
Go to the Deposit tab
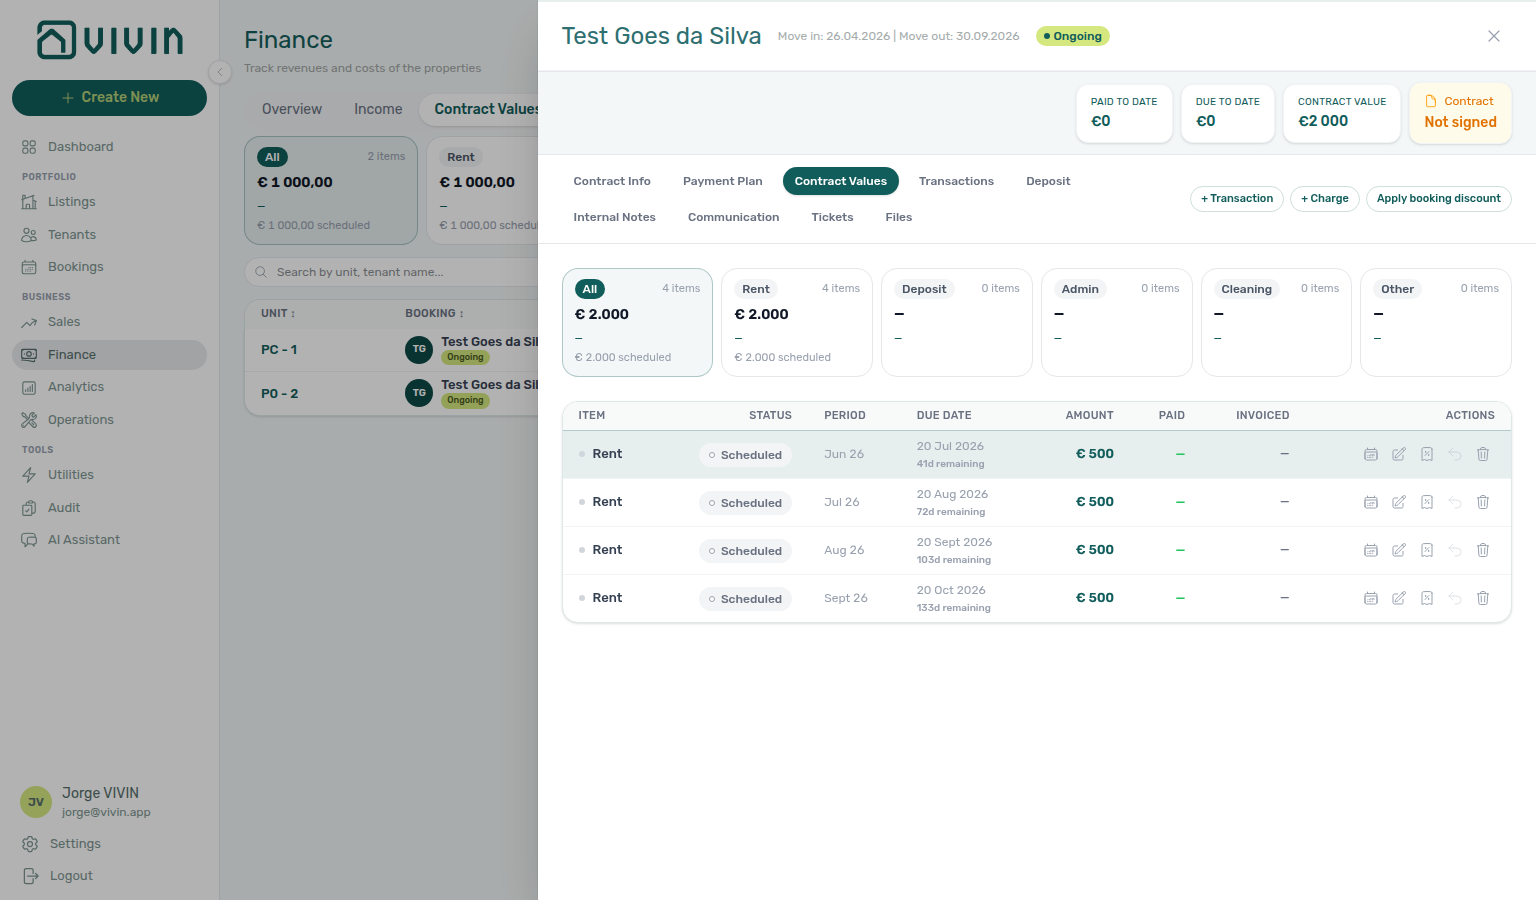click(1048, 181)
